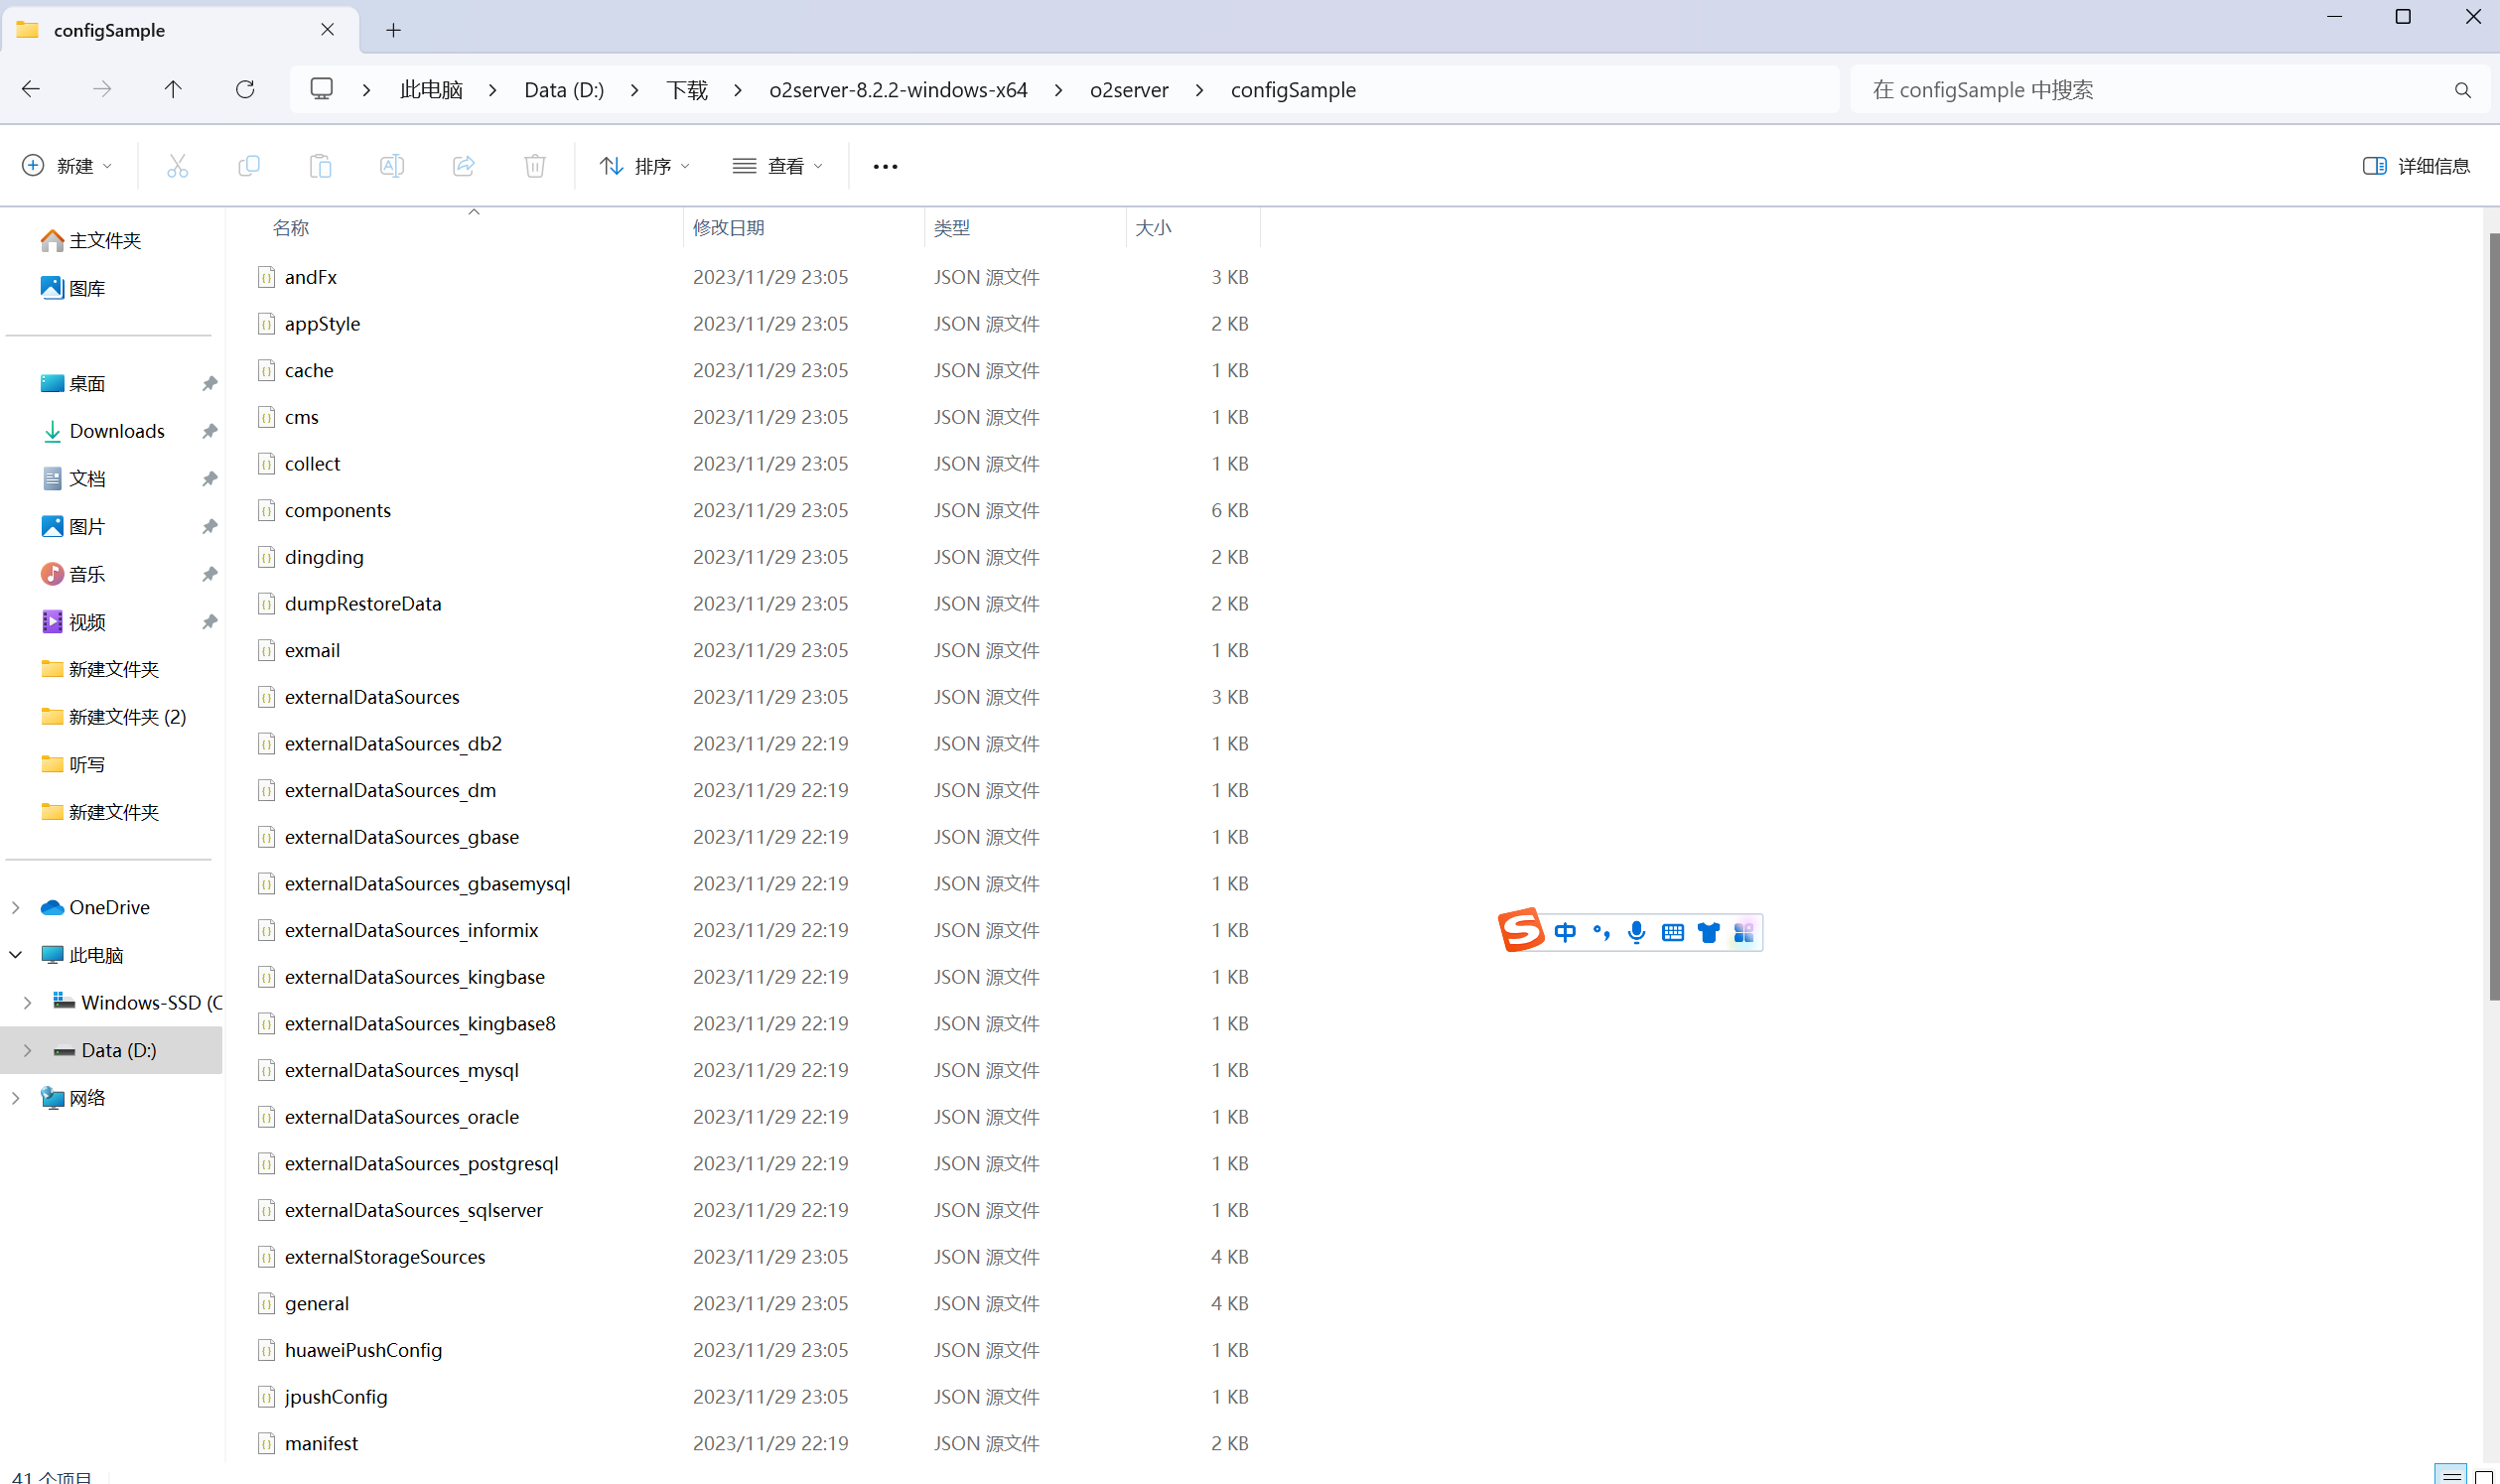Open the 查看 view dropdown
Image resolution: width=2500 pixels, height=1484 pixels.
[x=778, y=166]
